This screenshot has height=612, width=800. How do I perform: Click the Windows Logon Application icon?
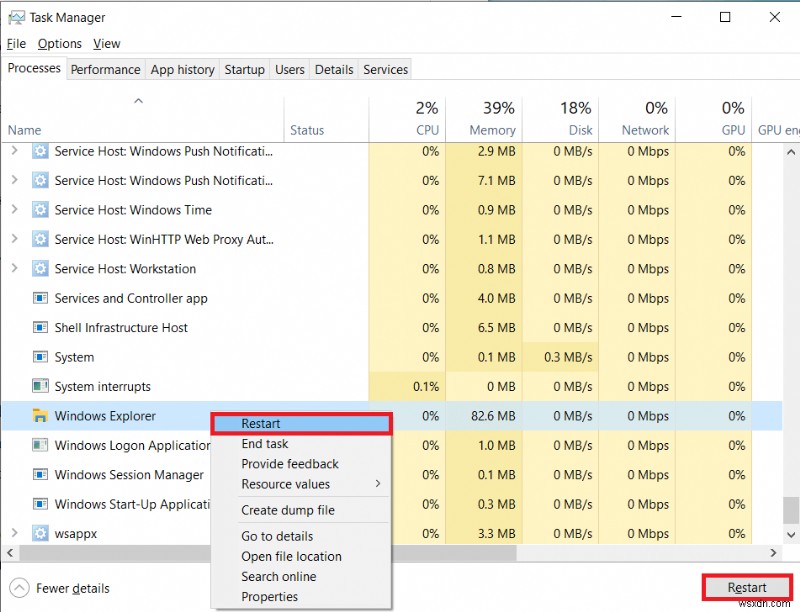40,445
